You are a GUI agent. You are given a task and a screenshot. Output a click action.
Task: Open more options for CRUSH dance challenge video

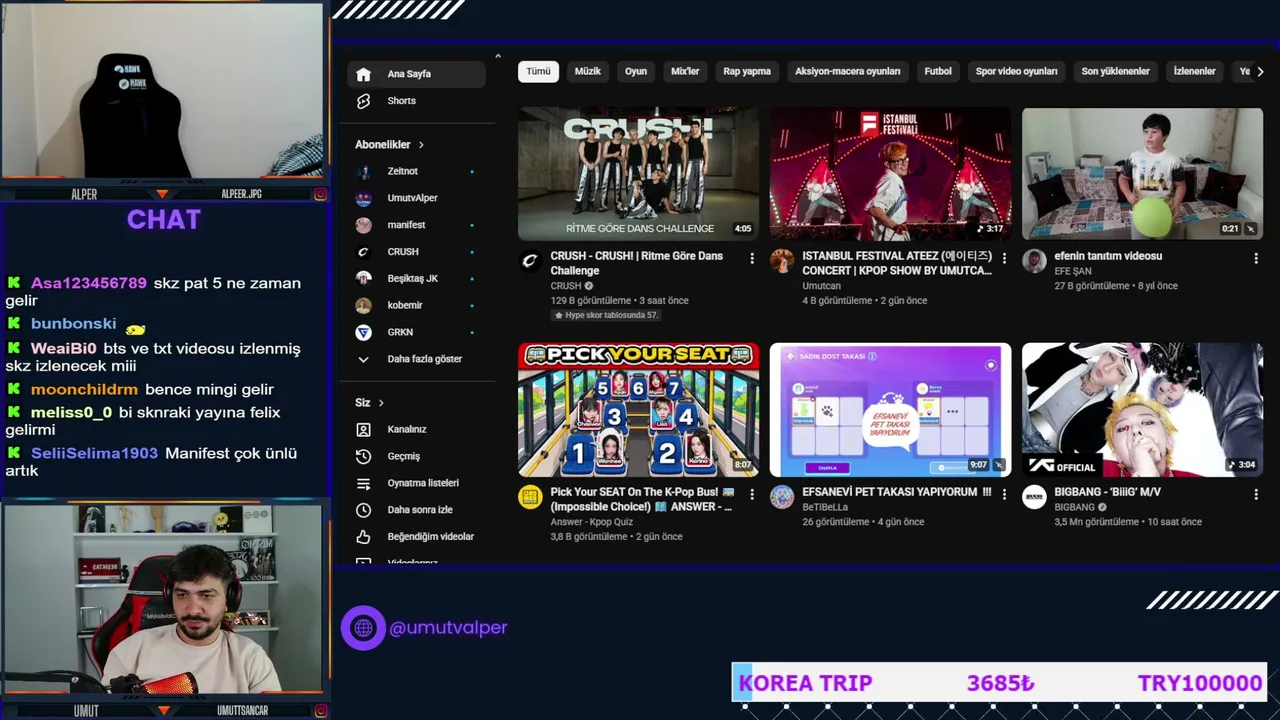752,258
